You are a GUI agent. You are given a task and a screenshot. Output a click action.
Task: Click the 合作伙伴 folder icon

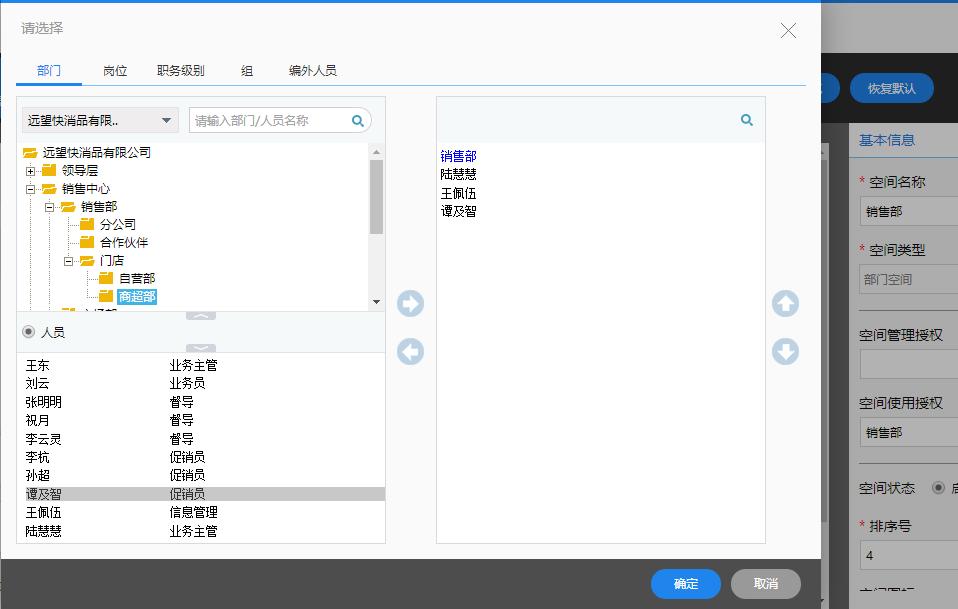point(88,243)
